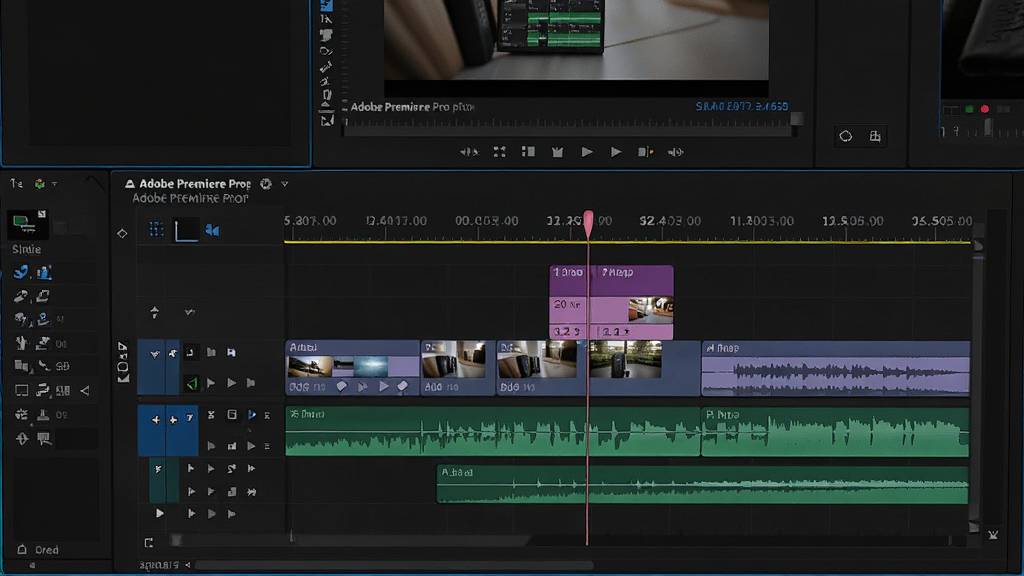Click the icon at the timeline's bottom-right corner
1024x576 pixels.
coord(993,535)
